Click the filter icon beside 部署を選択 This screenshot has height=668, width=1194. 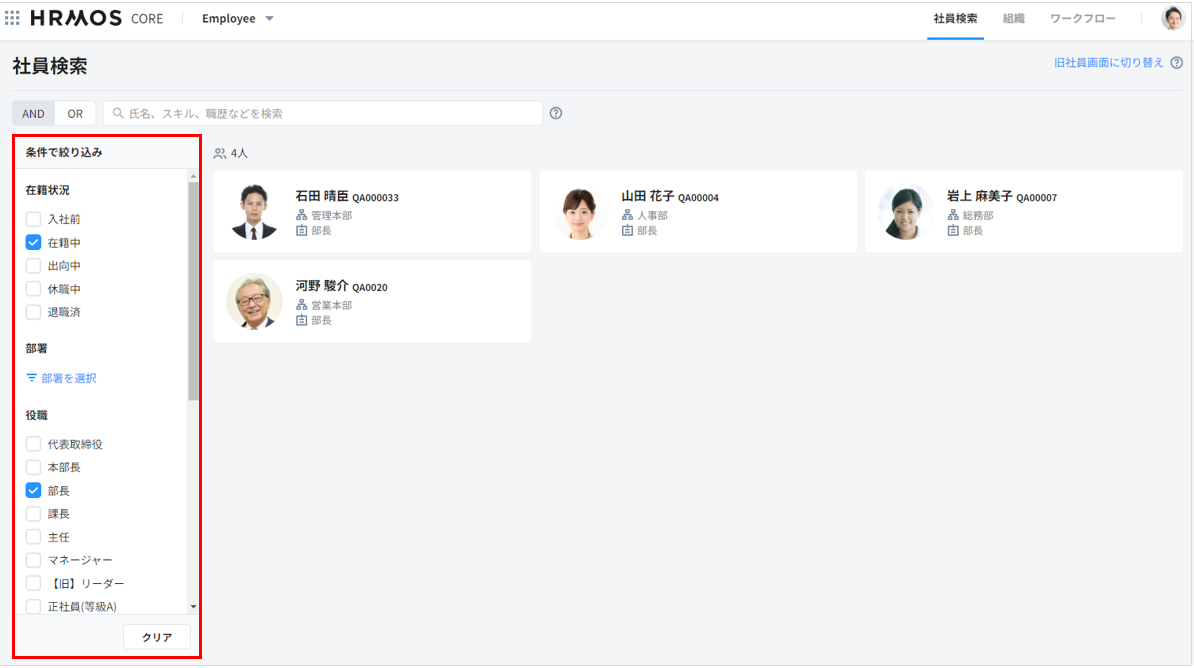[x=32, y=378]
